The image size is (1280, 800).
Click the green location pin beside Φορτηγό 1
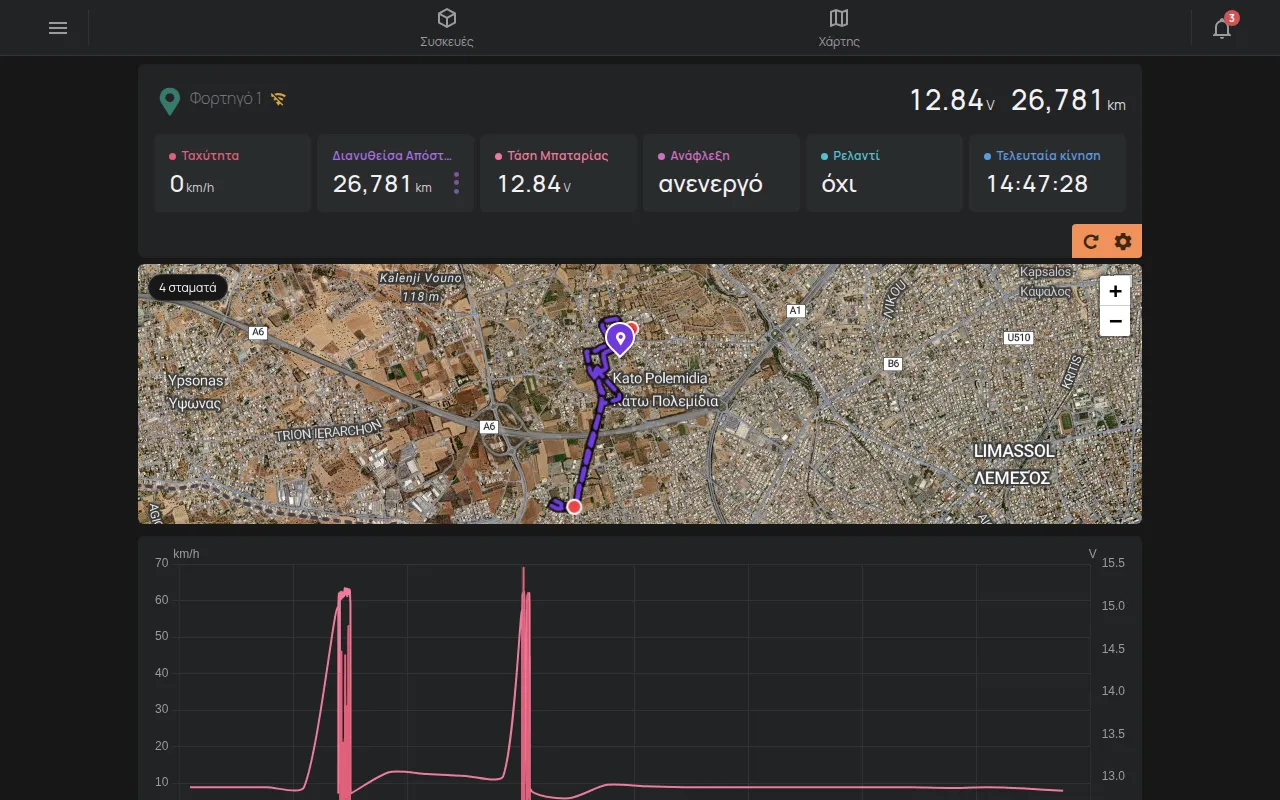point(170,100)
